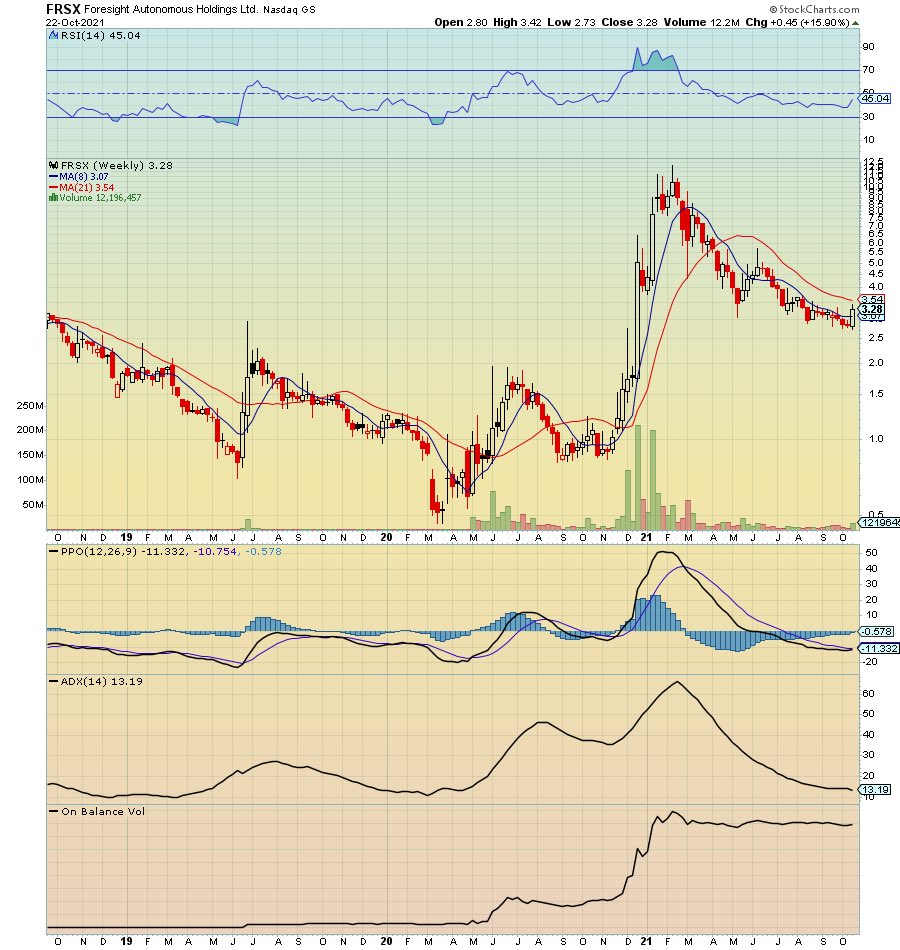Click the volume bars icon beside Volume 12,196,457
This screenshot has width=900, height=950.
[x=53, y=198]
